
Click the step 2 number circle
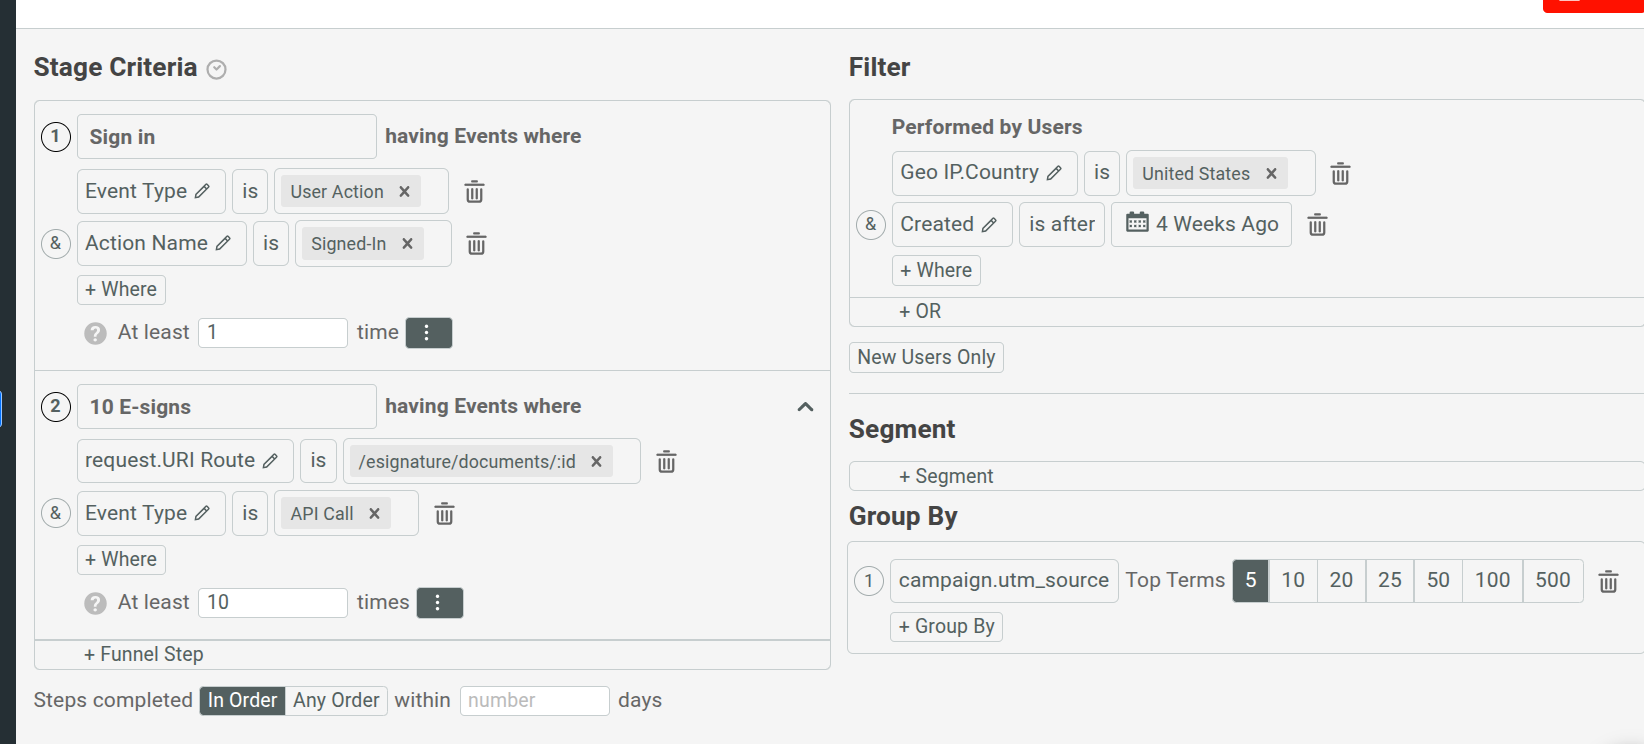click(x=55, y=407)
